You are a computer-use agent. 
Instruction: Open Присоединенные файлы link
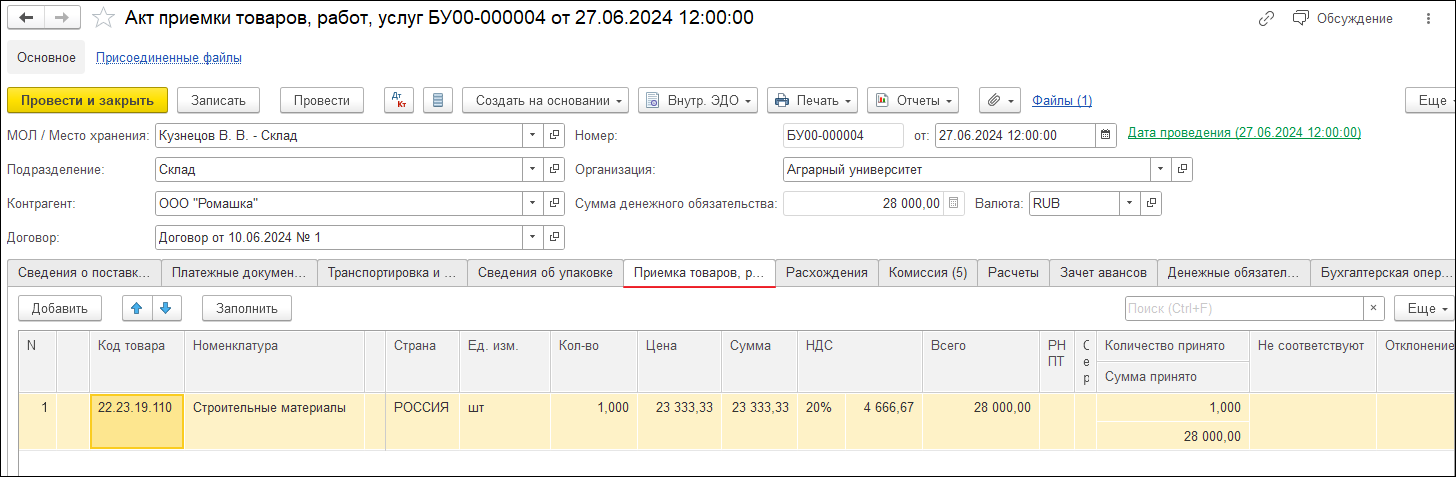point(169,58)
